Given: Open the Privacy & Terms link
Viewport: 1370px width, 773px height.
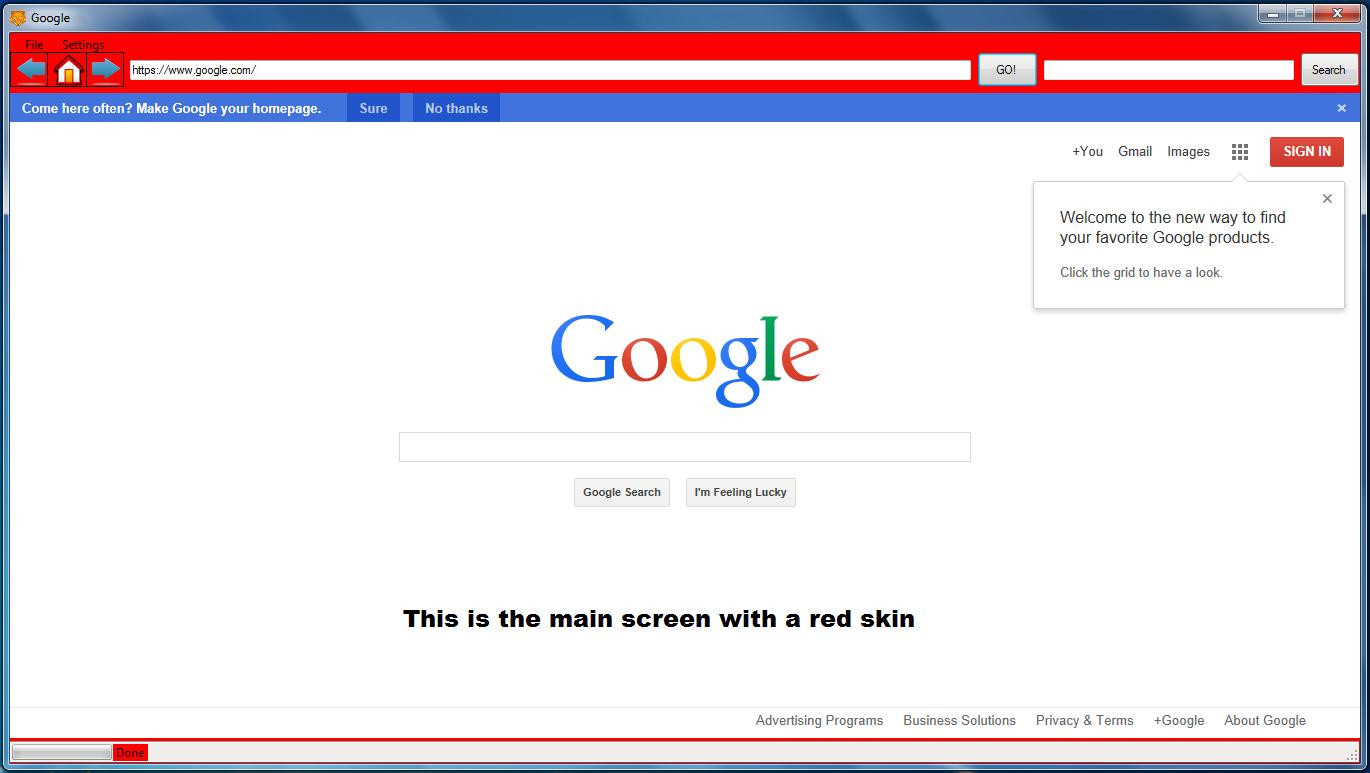Looking at the screenshot, I should (x=1084, y=720).
